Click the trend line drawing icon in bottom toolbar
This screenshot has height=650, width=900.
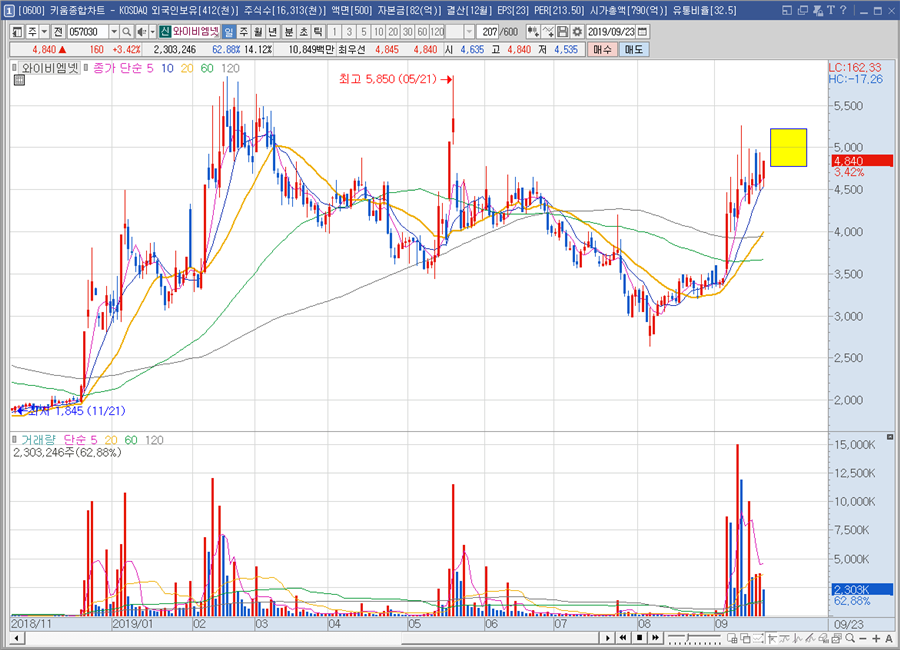click(x=810, y=638)
